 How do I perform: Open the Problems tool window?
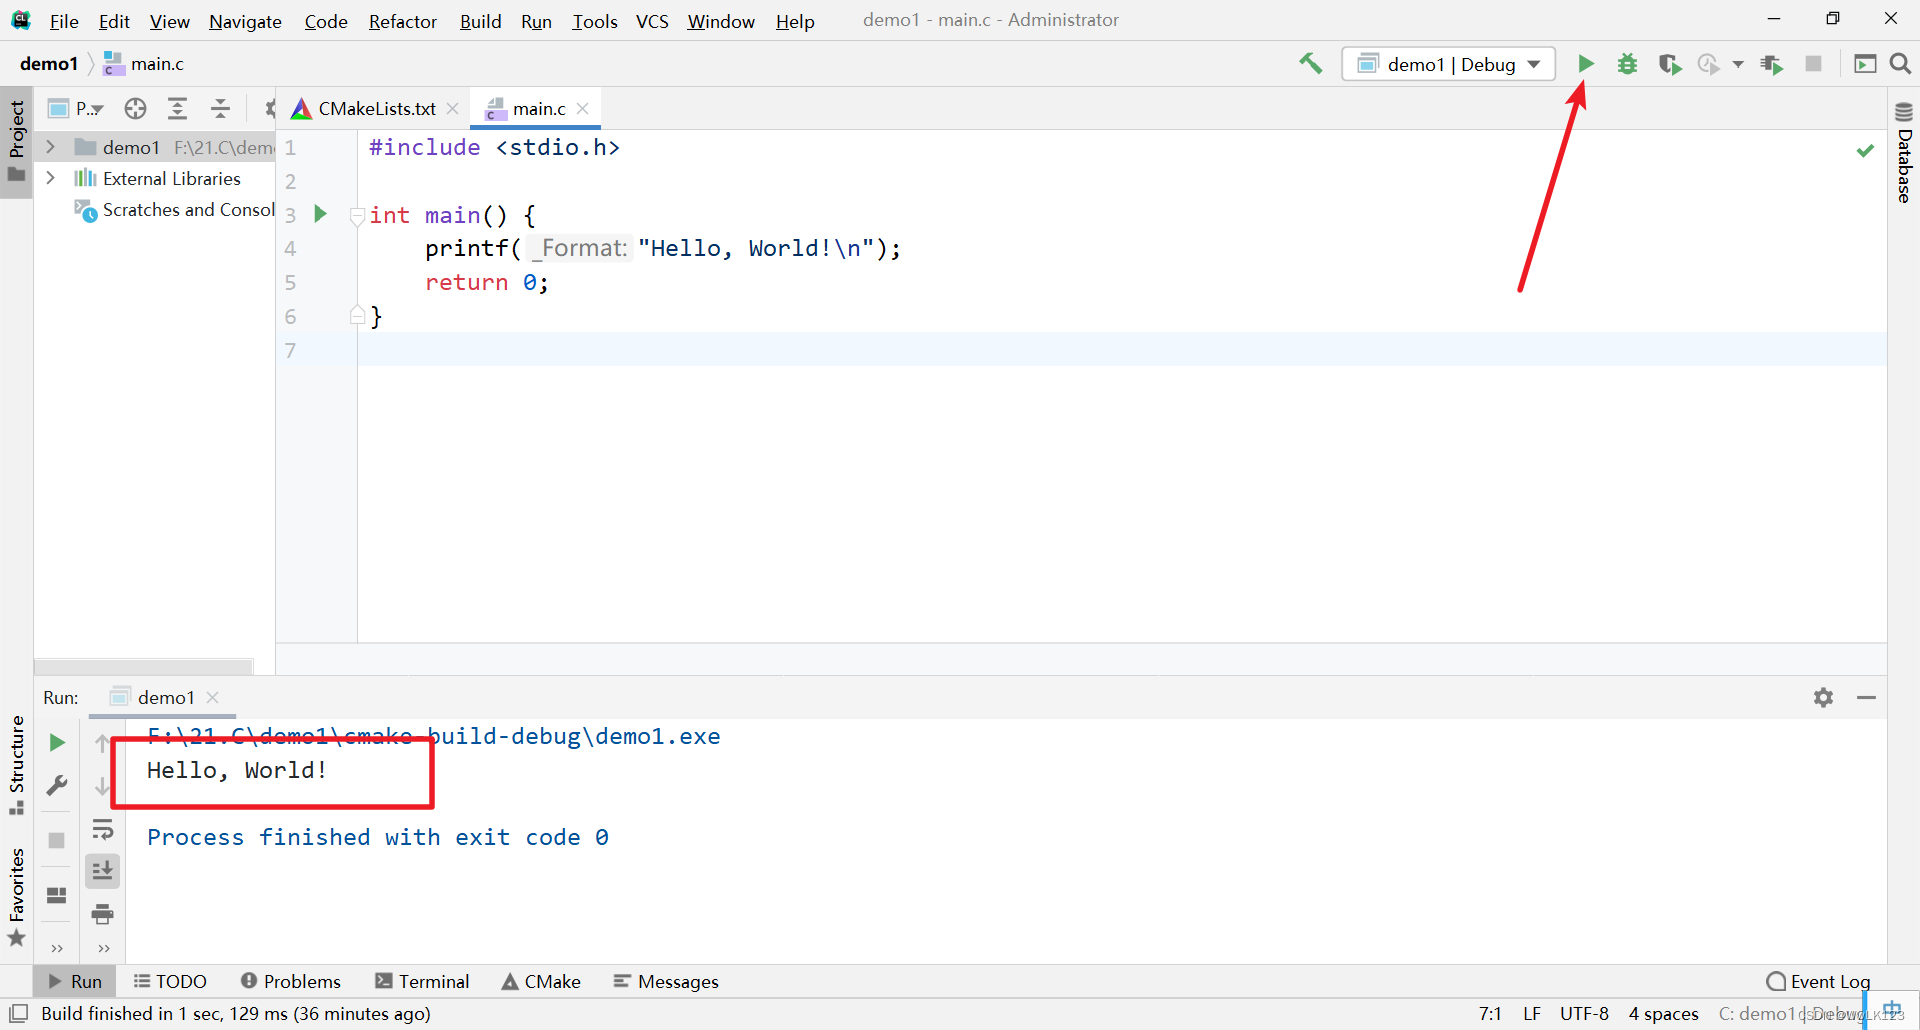291,981
